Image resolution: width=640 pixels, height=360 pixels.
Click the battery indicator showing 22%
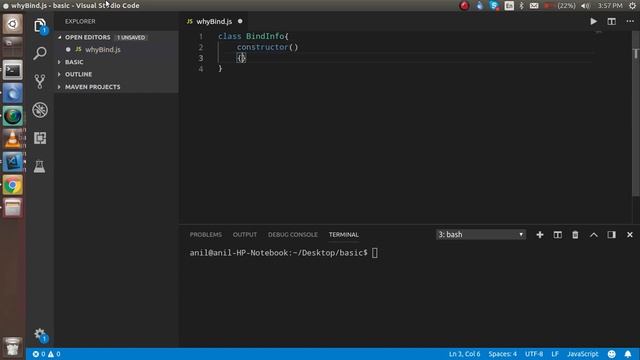pos(560,6)
